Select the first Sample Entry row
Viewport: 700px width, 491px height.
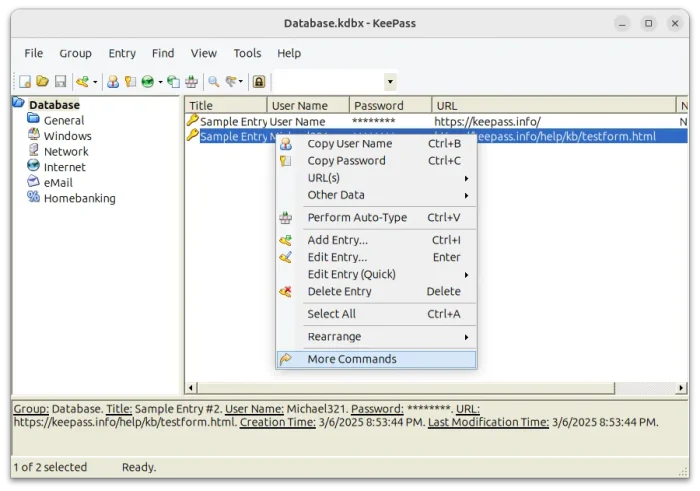pyautogui.click(x=437, y=121)
